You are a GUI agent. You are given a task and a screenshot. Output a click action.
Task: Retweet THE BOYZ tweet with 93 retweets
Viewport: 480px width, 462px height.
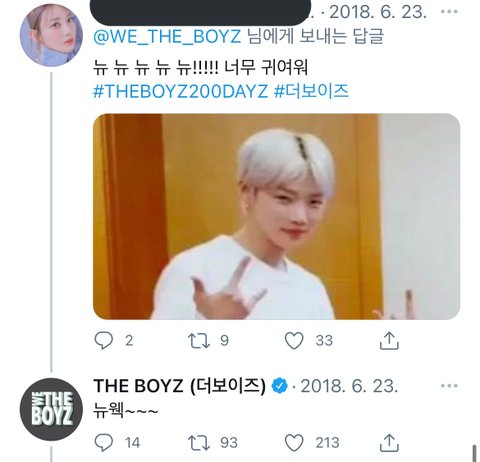click(x=199, y=443)
